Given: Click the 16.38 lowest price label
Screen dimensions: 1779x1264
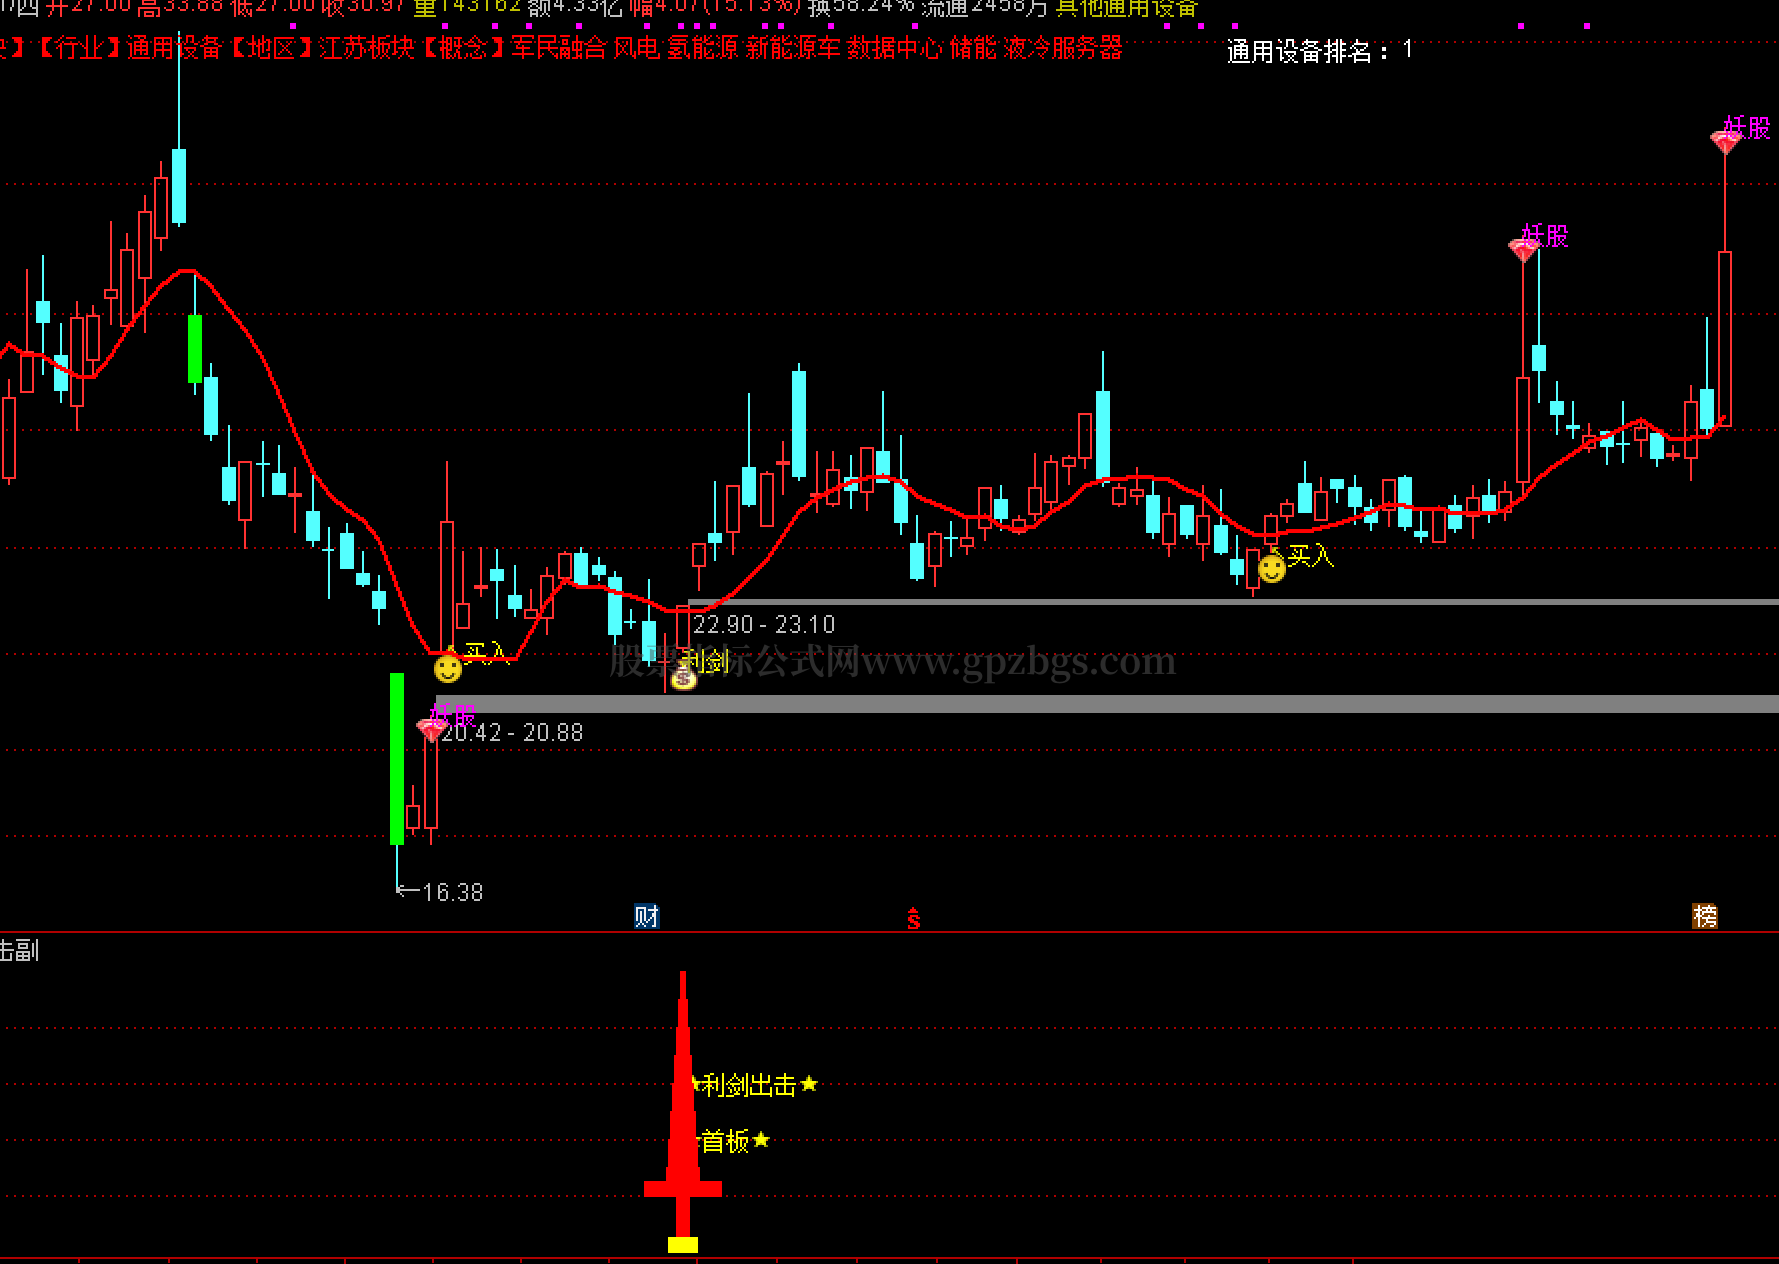Looking at the screenshot, I should tap(453, 892).
